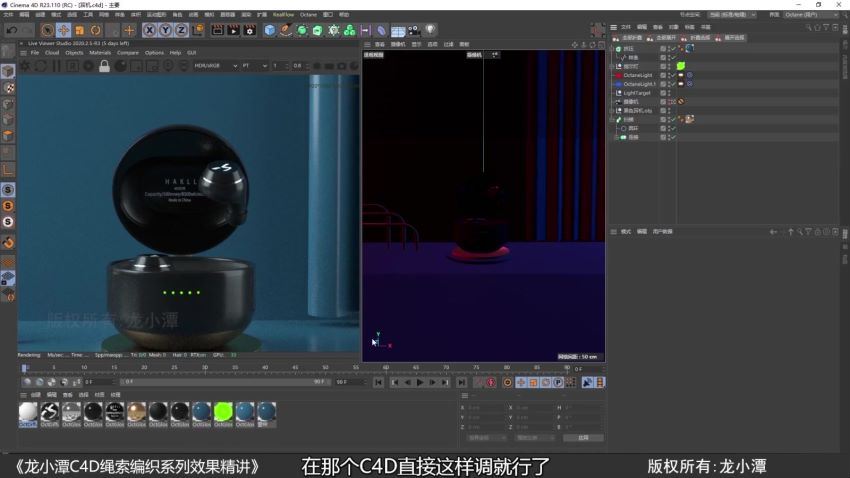
Task: Open the Octane layout dropdown at top right
Action: point(813,15)
